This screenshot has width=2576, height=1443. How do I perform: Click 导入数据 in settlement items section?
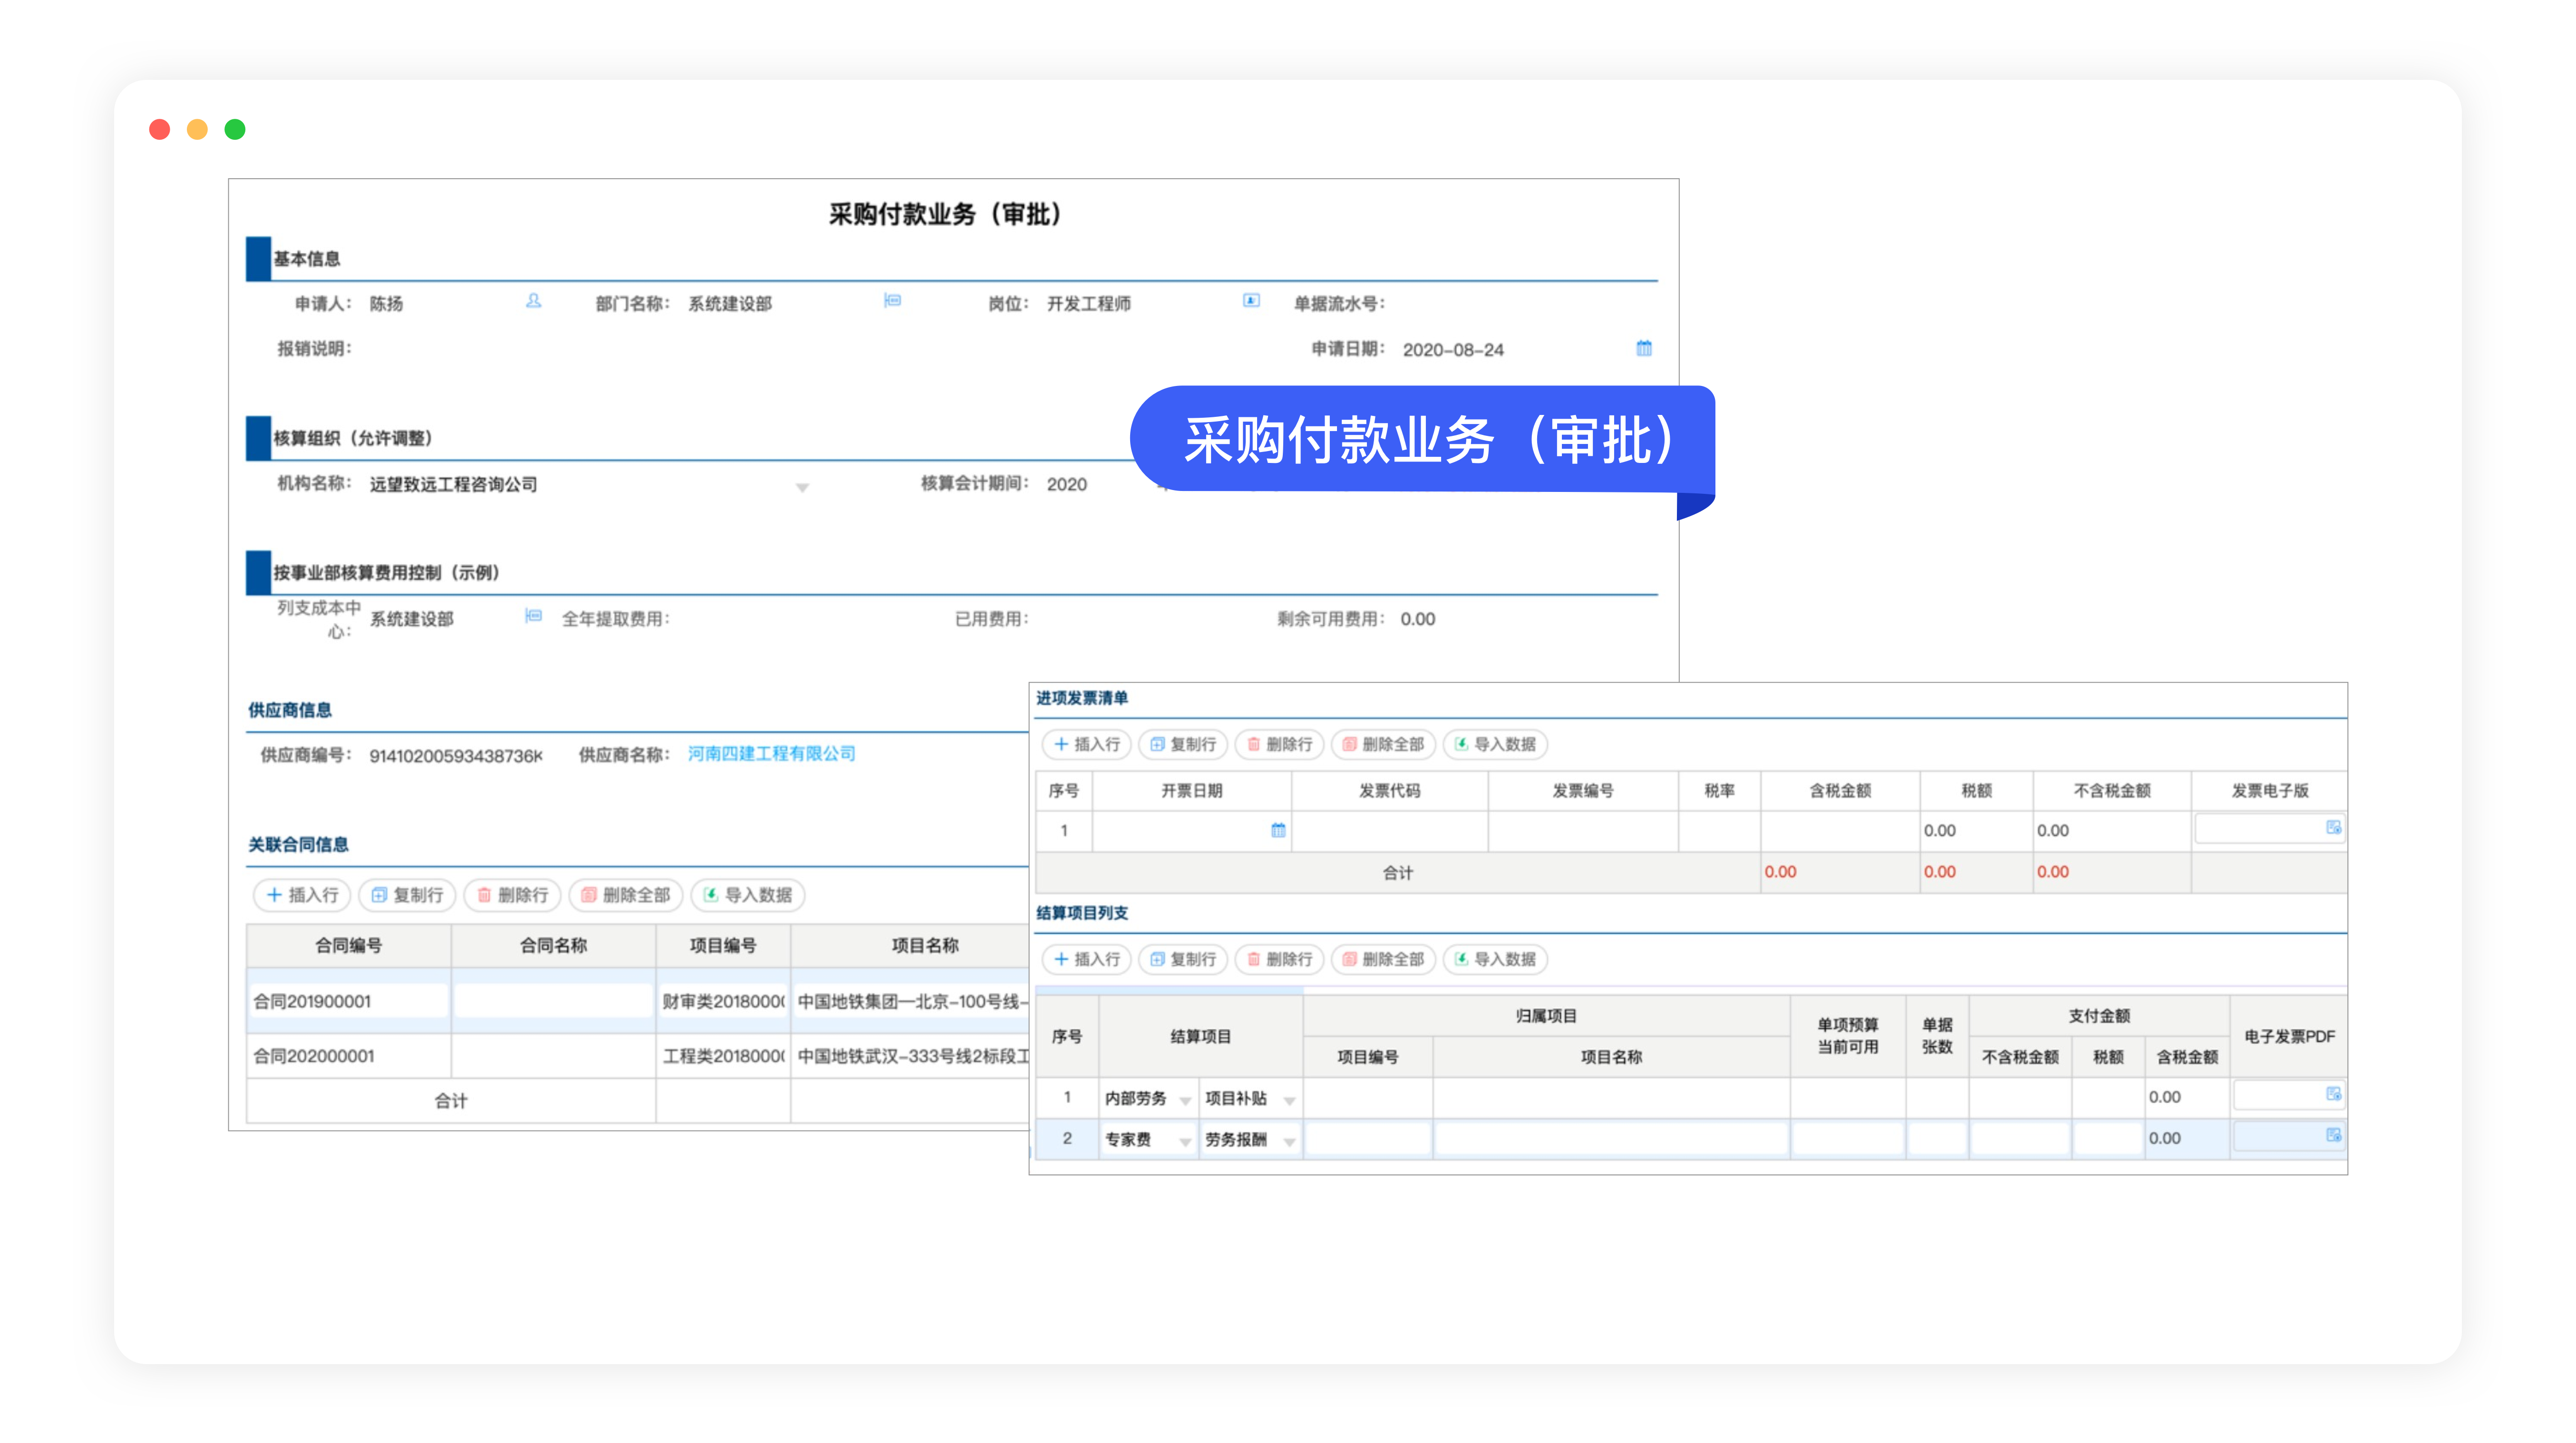point(1495,959)
